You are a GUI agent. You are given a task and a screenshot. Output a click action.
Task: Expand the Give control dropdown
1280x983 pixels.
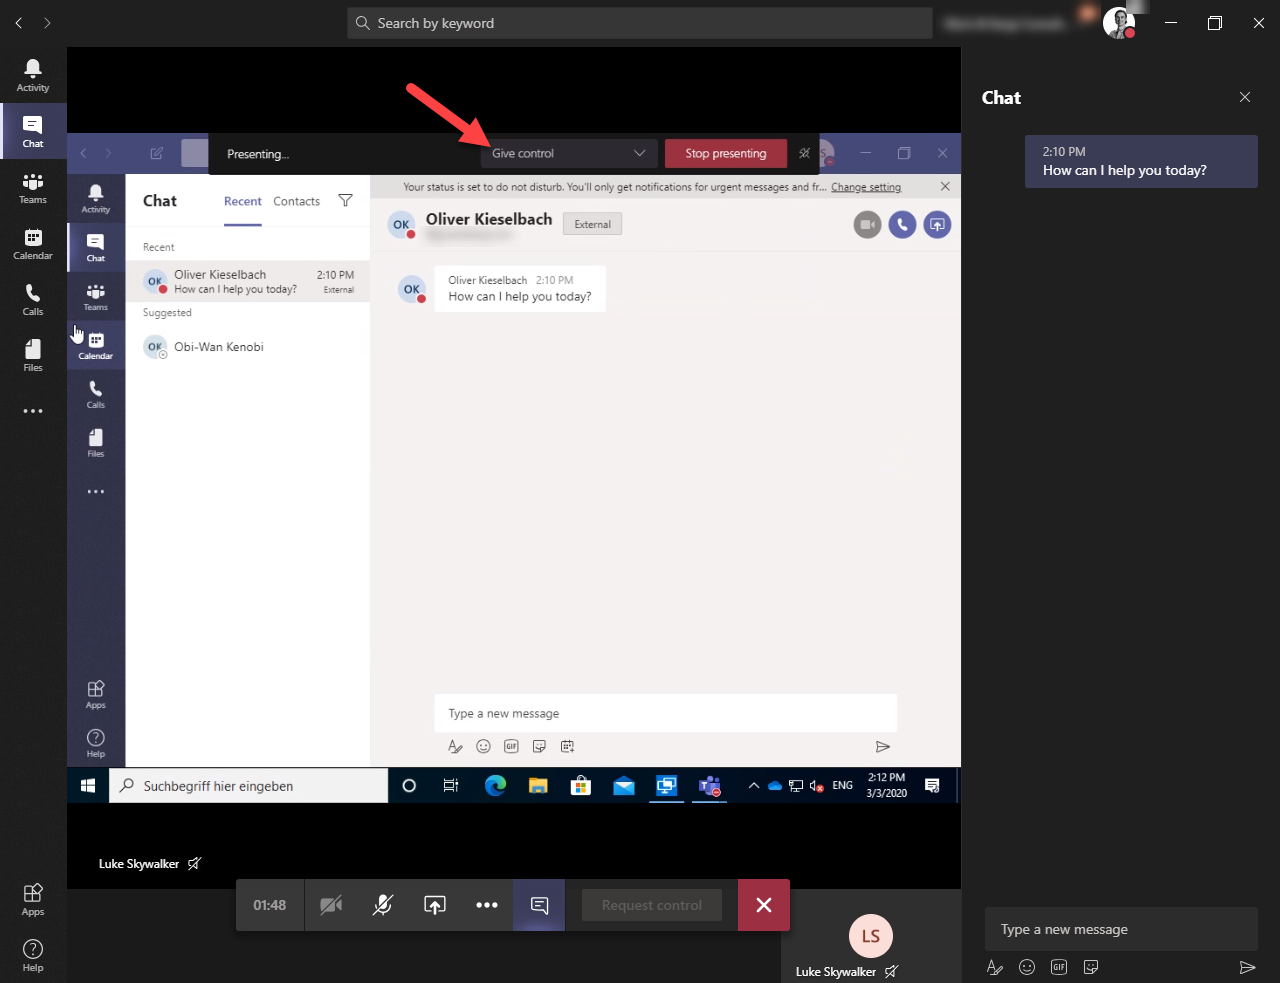pyautogui.click(x=640, y=153)
